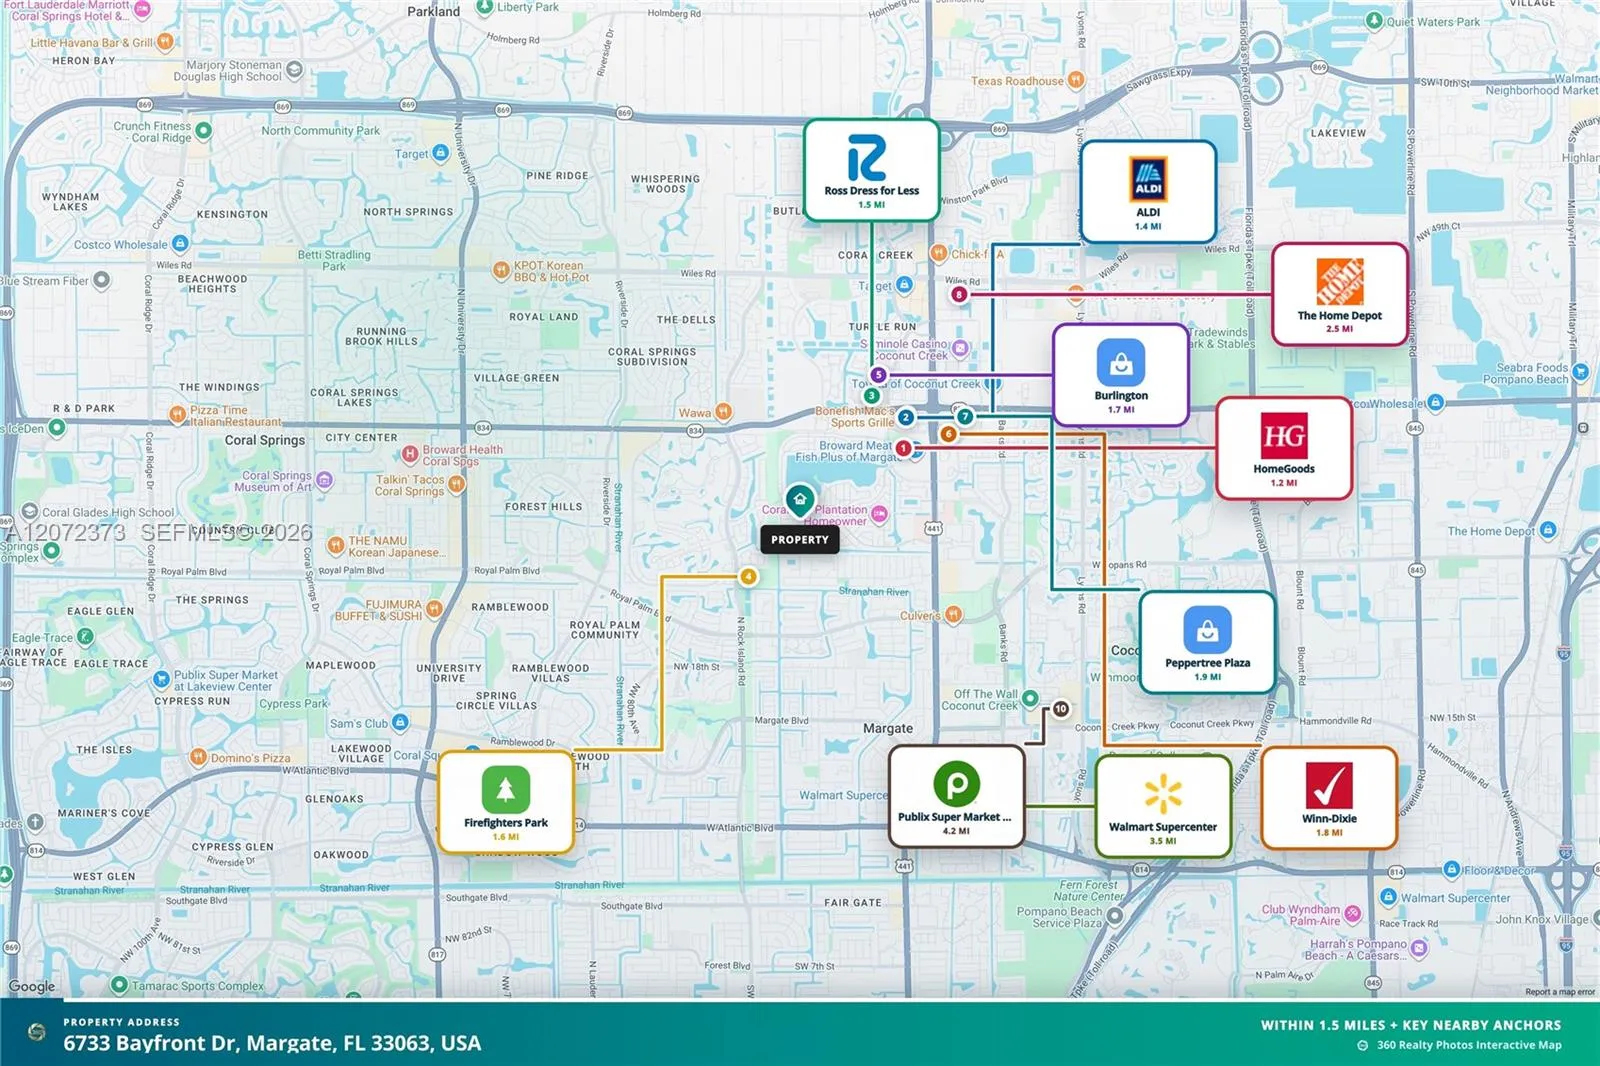
Task: Select the 'Margate' city label
Action: point(888,728)
